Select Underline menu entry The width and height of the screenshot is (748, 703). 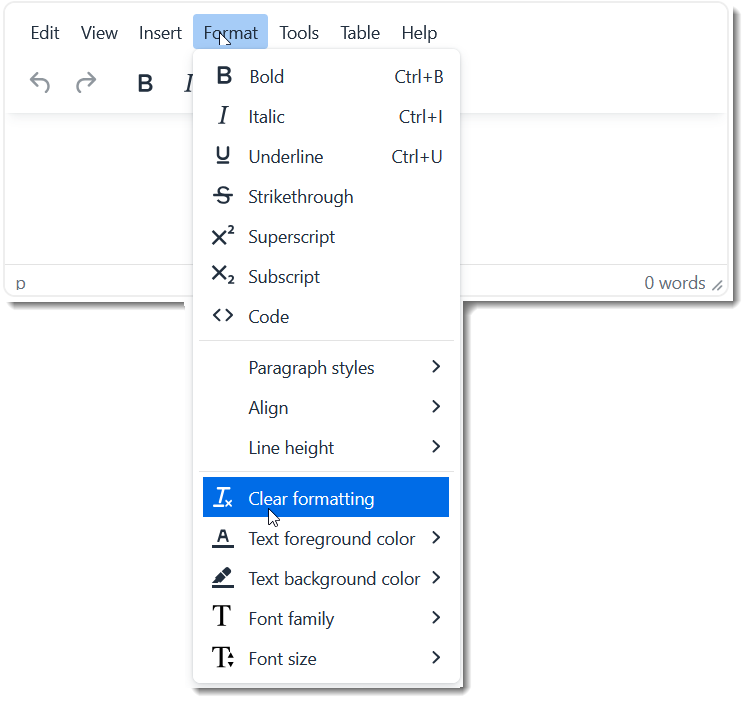pyautogui.click(x=326, y=156)
